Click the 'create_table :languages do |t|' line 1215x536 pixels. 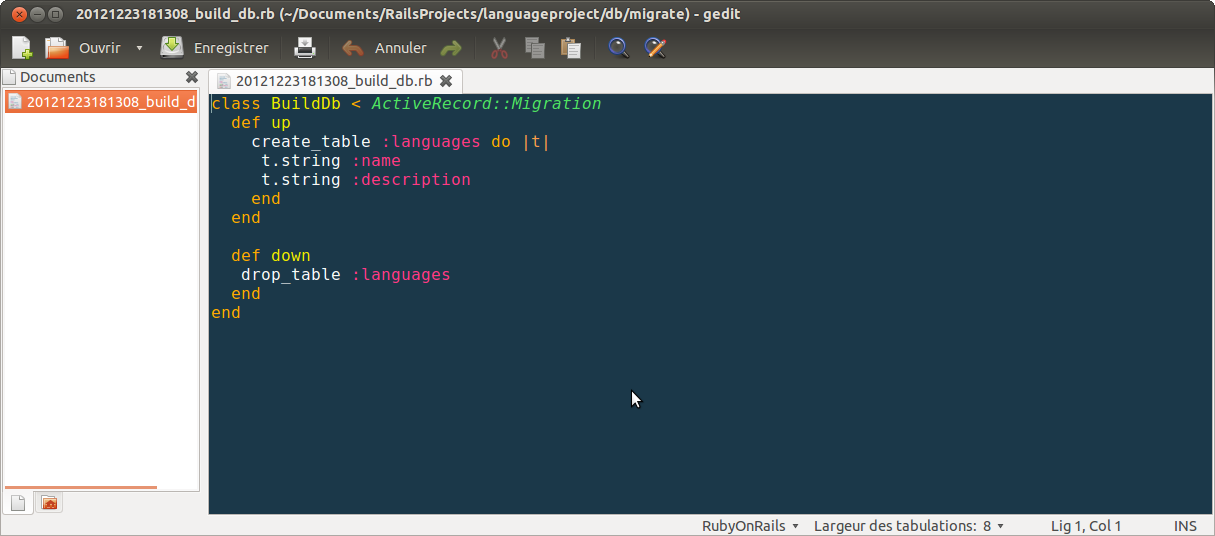click(x=401, y=142)
